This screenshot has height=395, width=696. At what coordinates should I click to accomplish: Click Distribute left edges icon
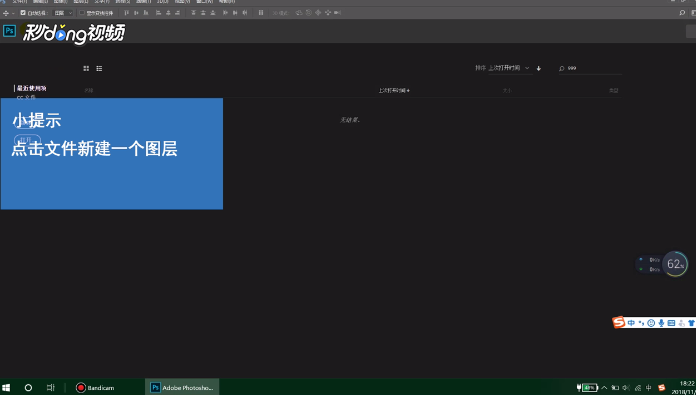(x=225, y=13)
